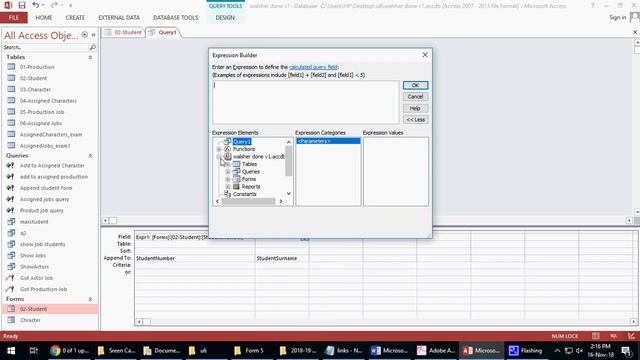
Task: Open the CREATE ribbon tab
Action: click(x=75, y=18)
